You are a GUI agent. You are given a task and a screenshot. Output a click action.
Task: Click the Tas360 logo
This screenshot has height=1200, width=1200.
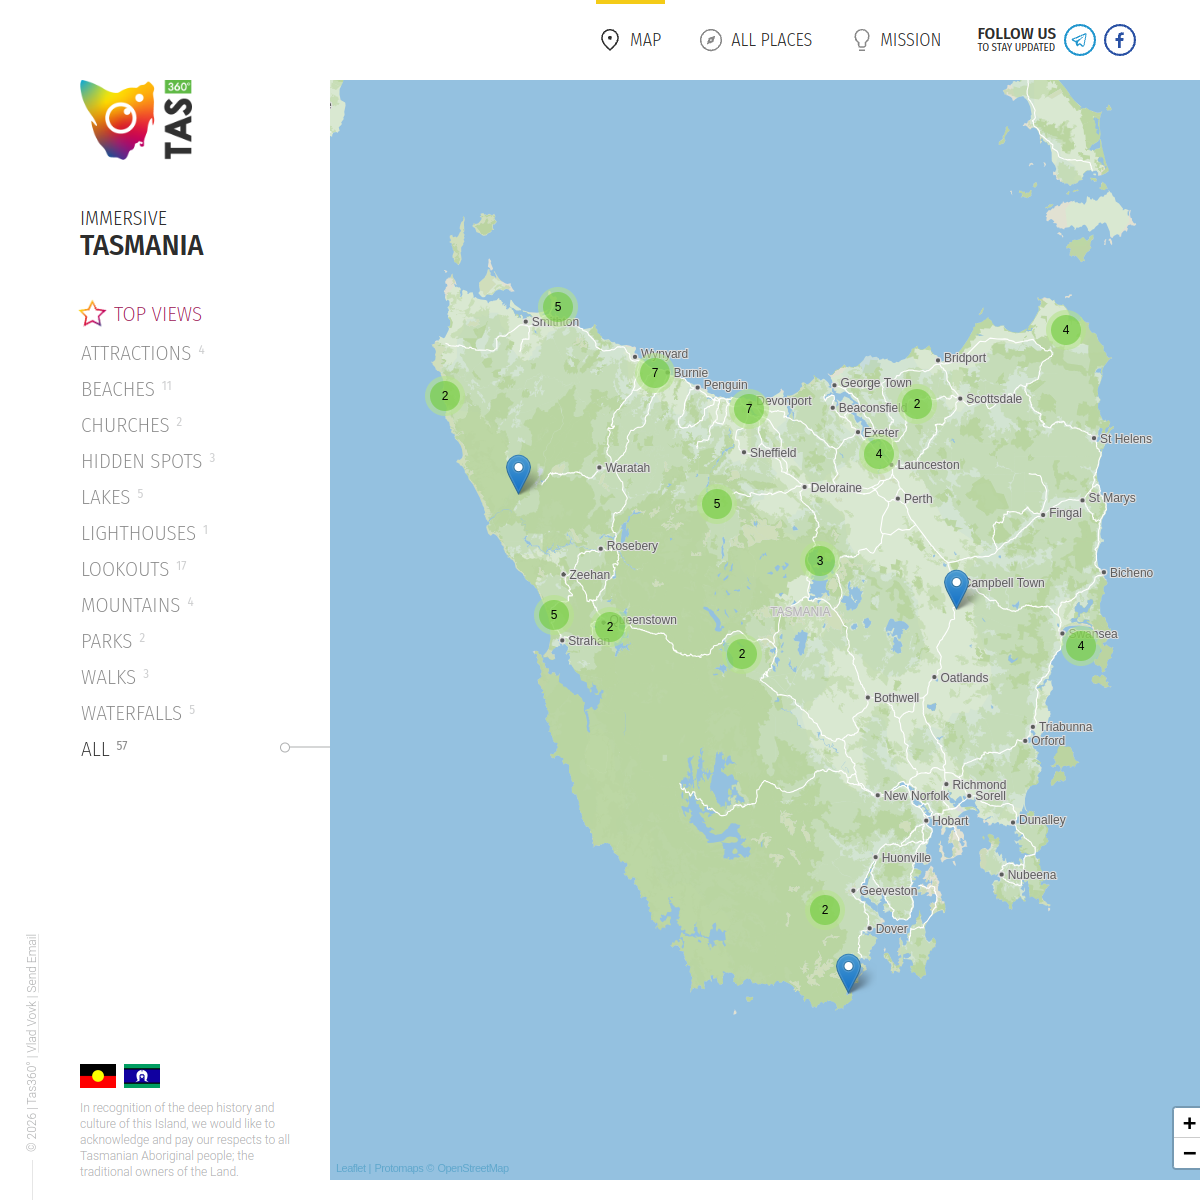click(136, 120)
